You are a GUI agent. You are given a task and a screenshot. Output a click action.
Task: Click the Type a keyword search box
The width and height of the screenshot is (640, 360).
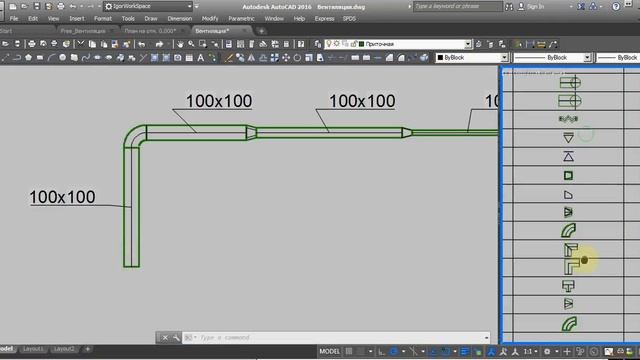458,7
